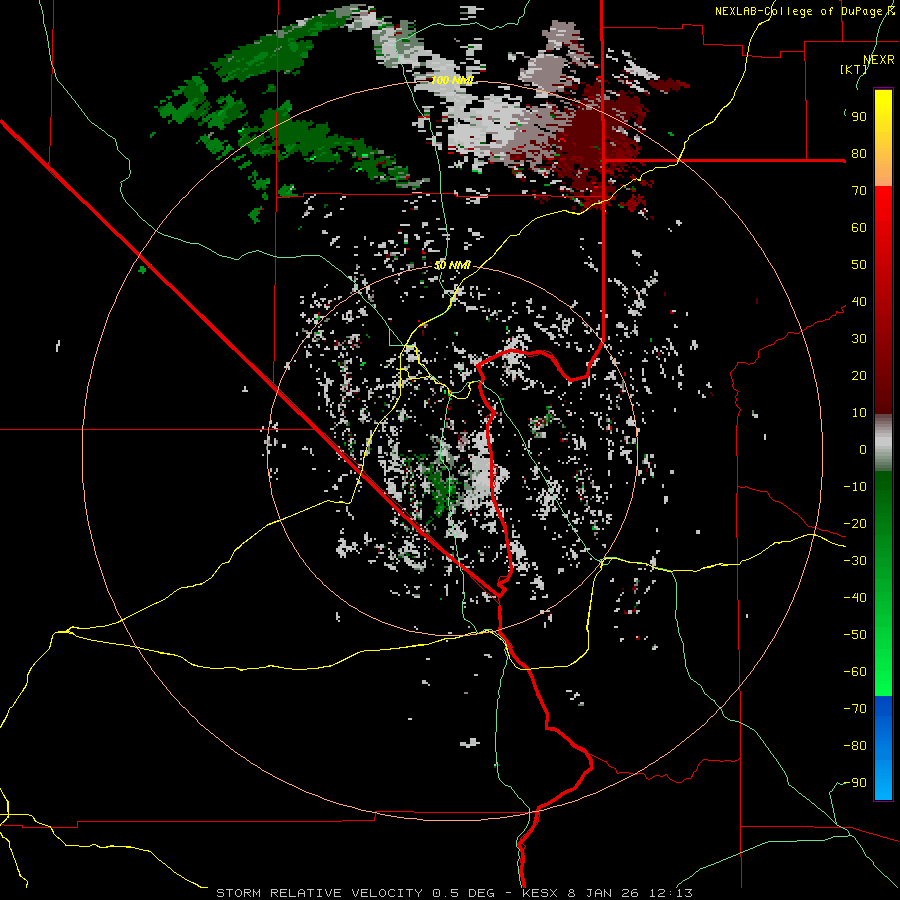Click the 30 value on the velocity scale
900x900 pixels.
(x=859, y=339)
